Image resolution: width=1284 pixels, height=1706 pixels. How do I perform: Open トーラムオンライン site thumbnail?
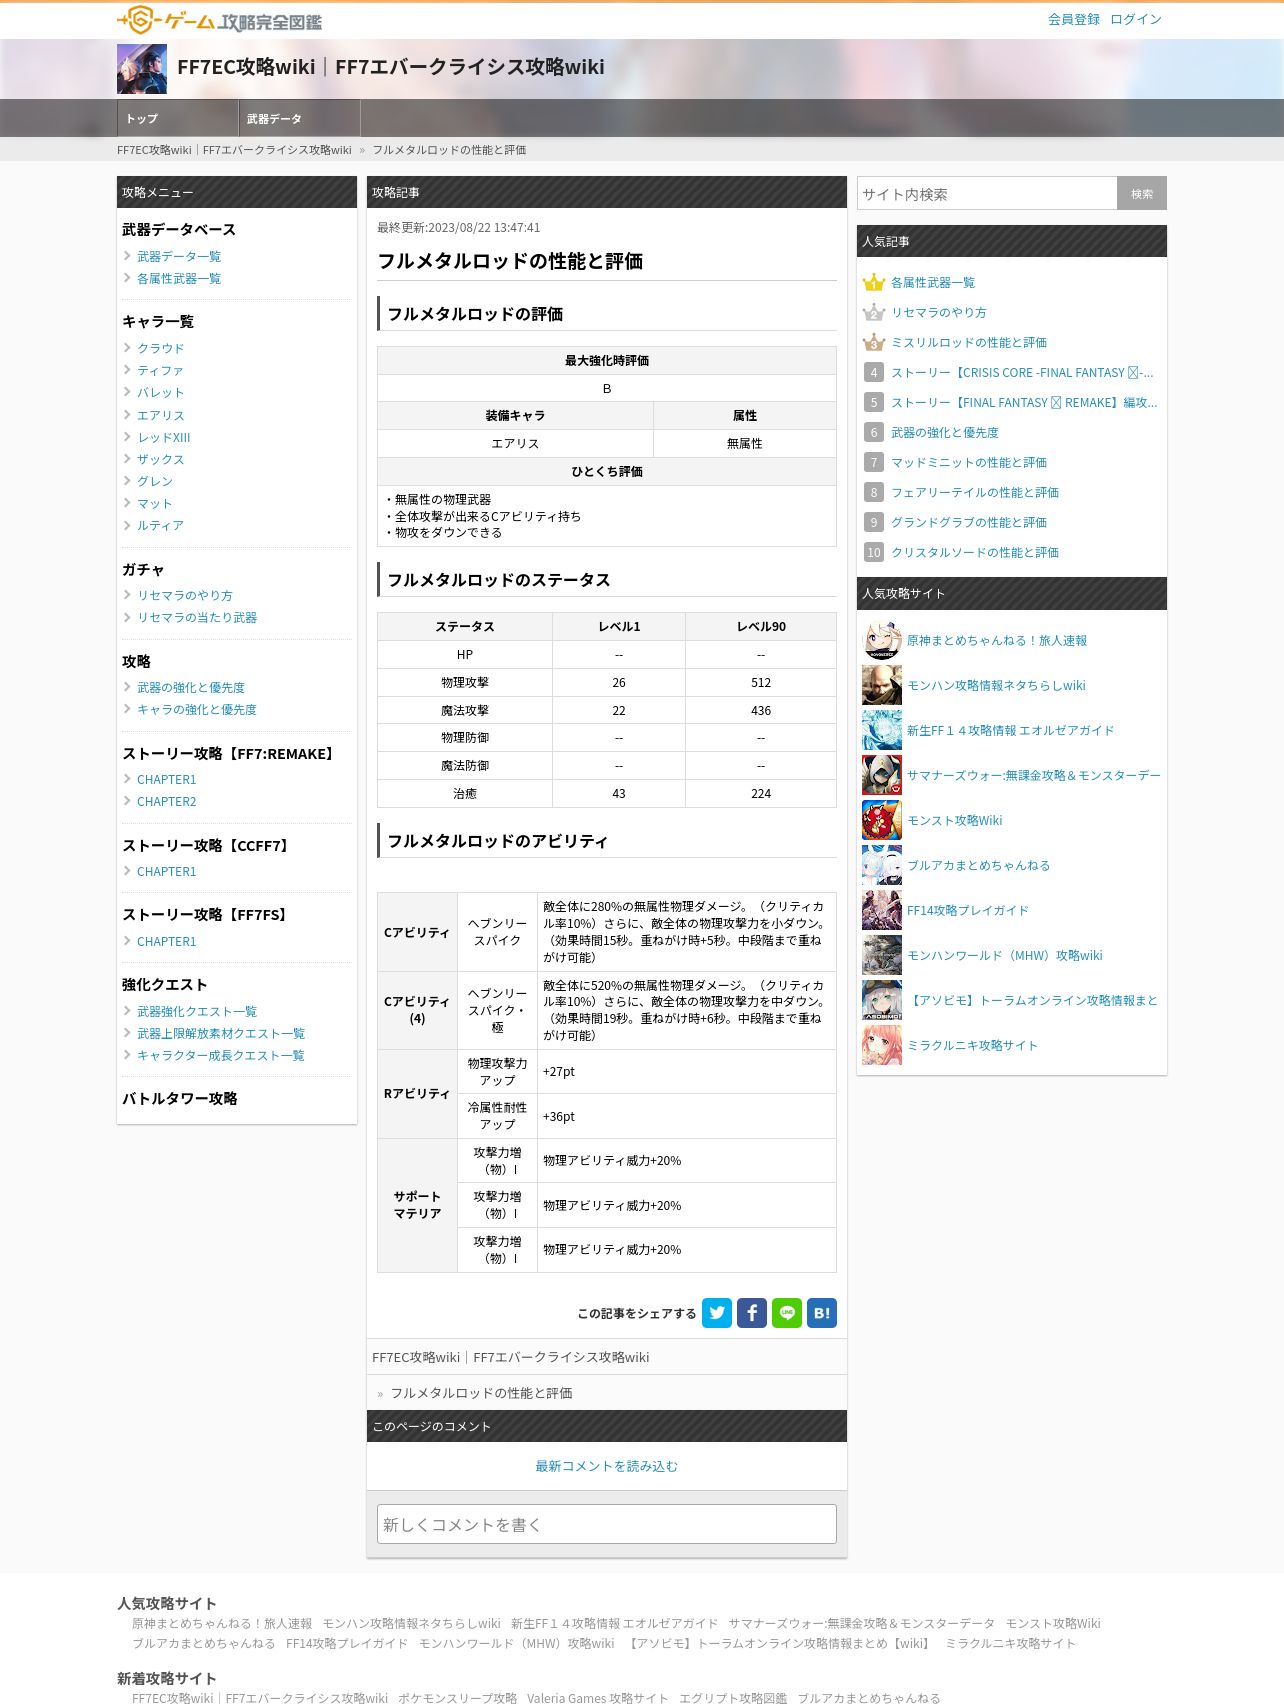[882, 1001]
